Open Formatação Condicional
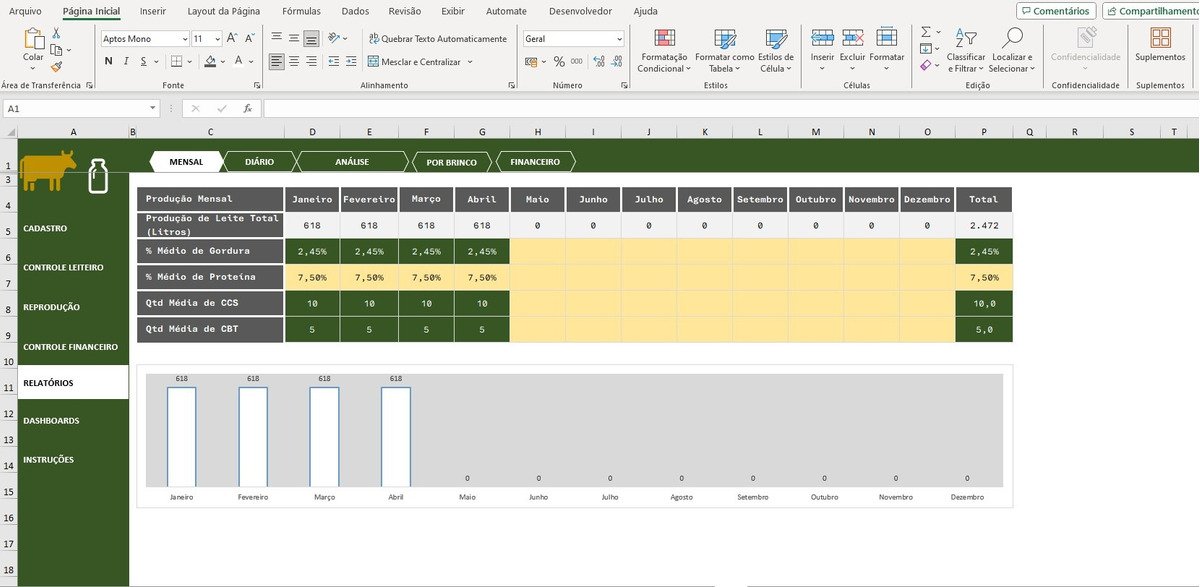 point(664,50)
